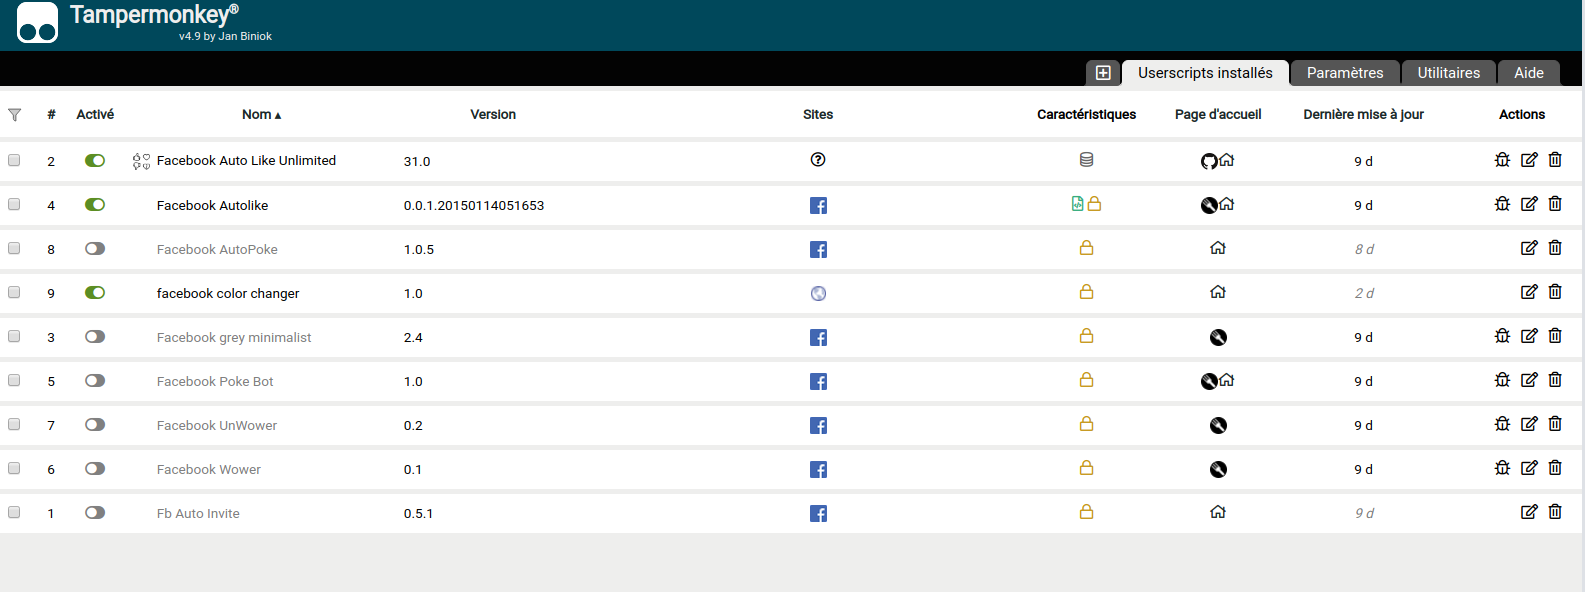Sort by Sites column header

[x=818, y=115]
